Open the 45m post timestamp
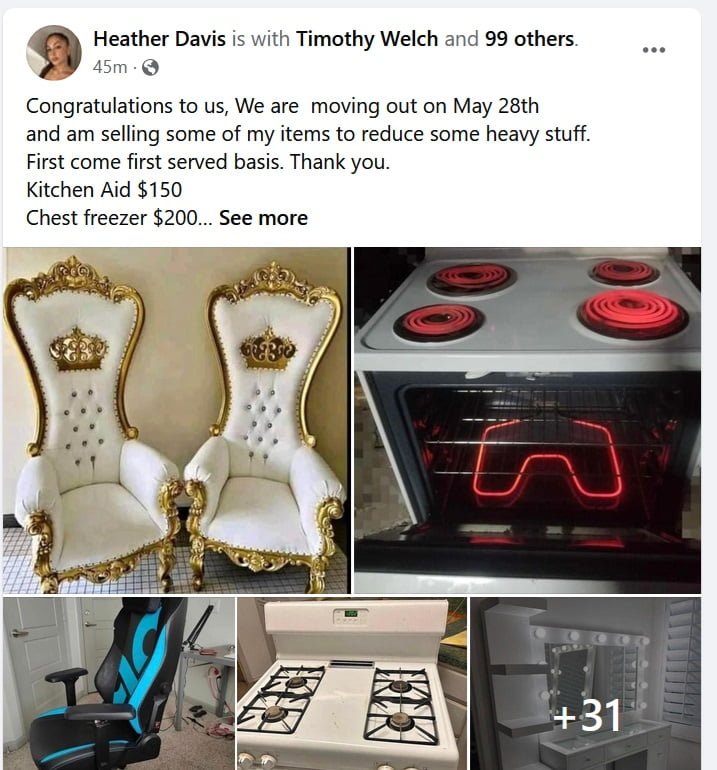This screenshot has width=717, height=770. click(x=110, y=67)
